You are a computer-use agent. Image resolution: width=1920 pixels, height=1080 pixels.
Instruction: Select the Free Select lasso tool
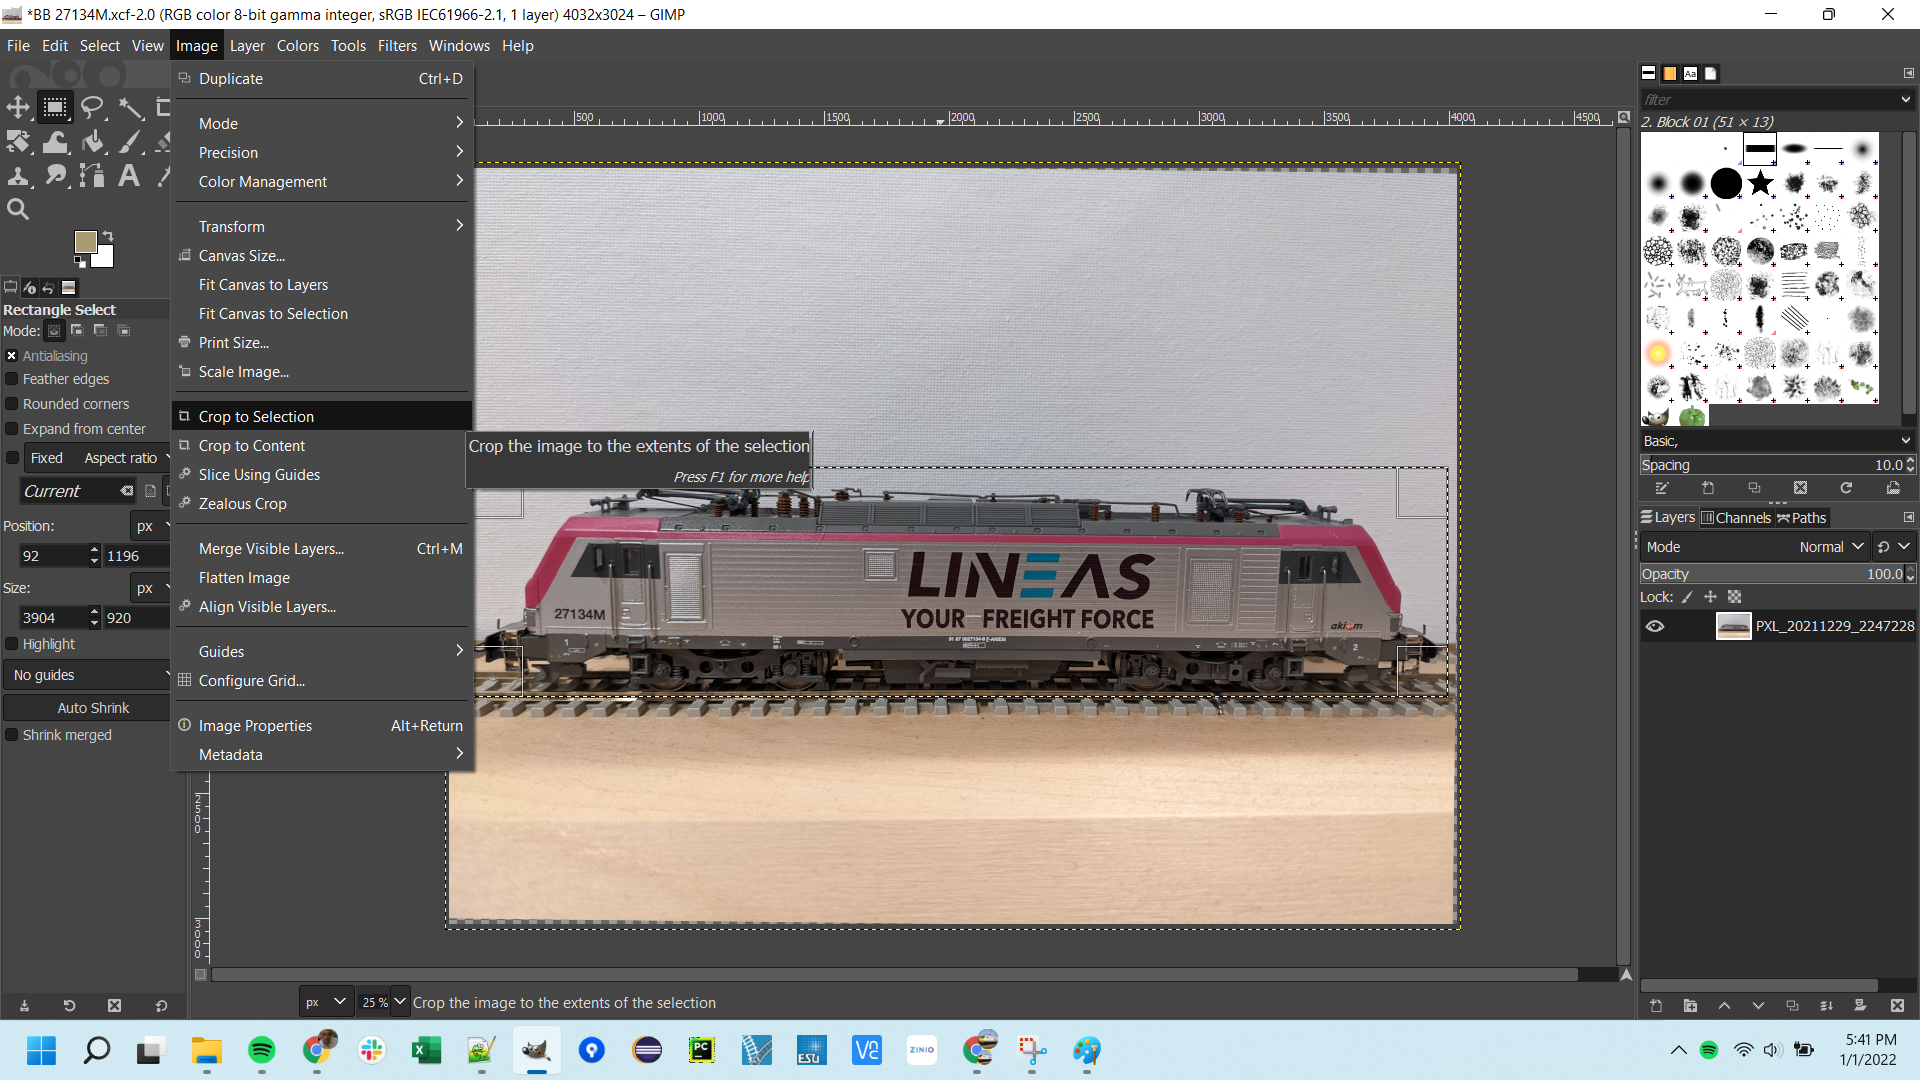pyautogui.click(x=93, y=107)
